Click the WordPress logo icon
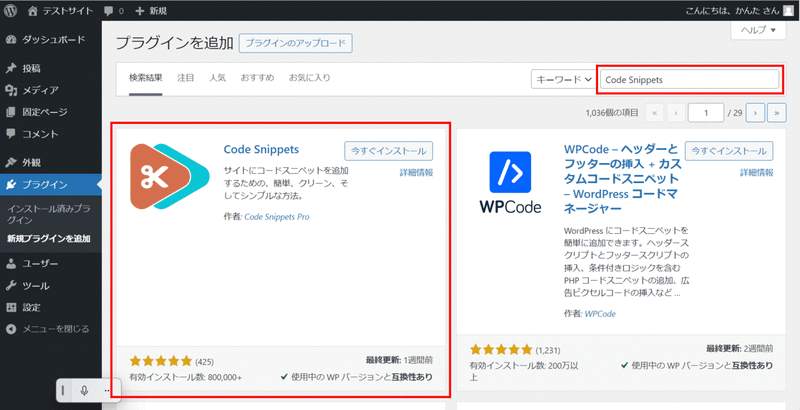Screen dimensions: 800x410 point(10,11)
